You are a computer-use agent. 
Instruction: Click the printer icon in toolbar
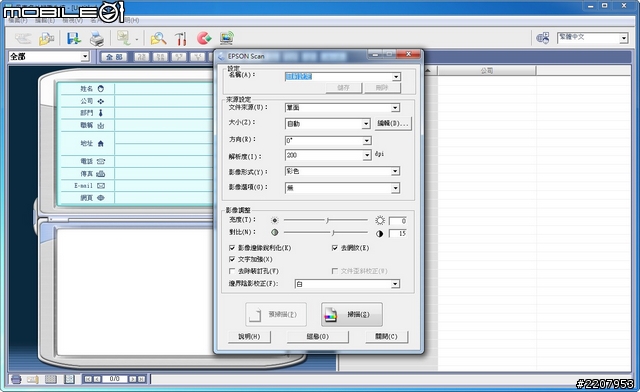(97, 39)
